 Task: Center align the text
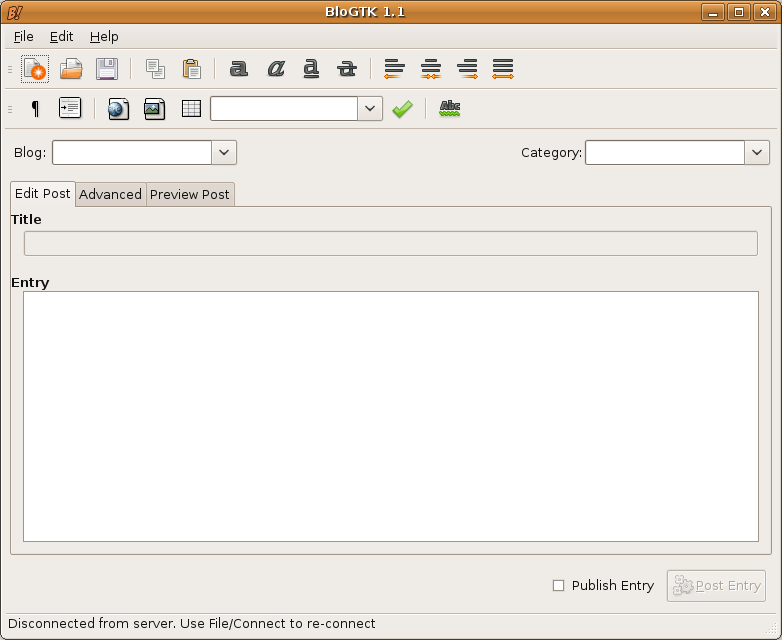[x=431, y=68]
